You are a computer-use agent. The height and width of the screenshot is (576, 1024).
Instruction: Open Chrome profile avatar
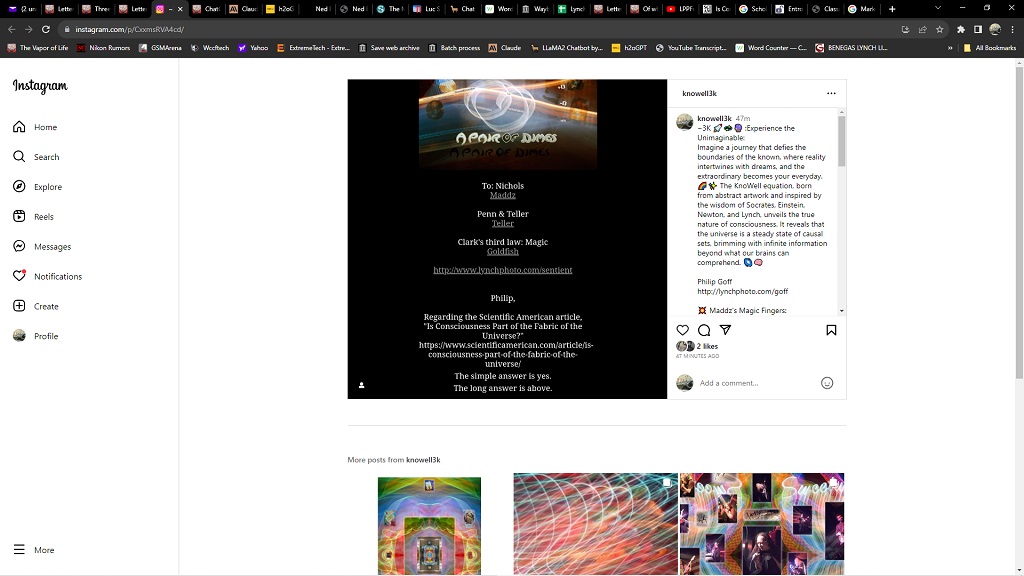[x=995, y=29]
